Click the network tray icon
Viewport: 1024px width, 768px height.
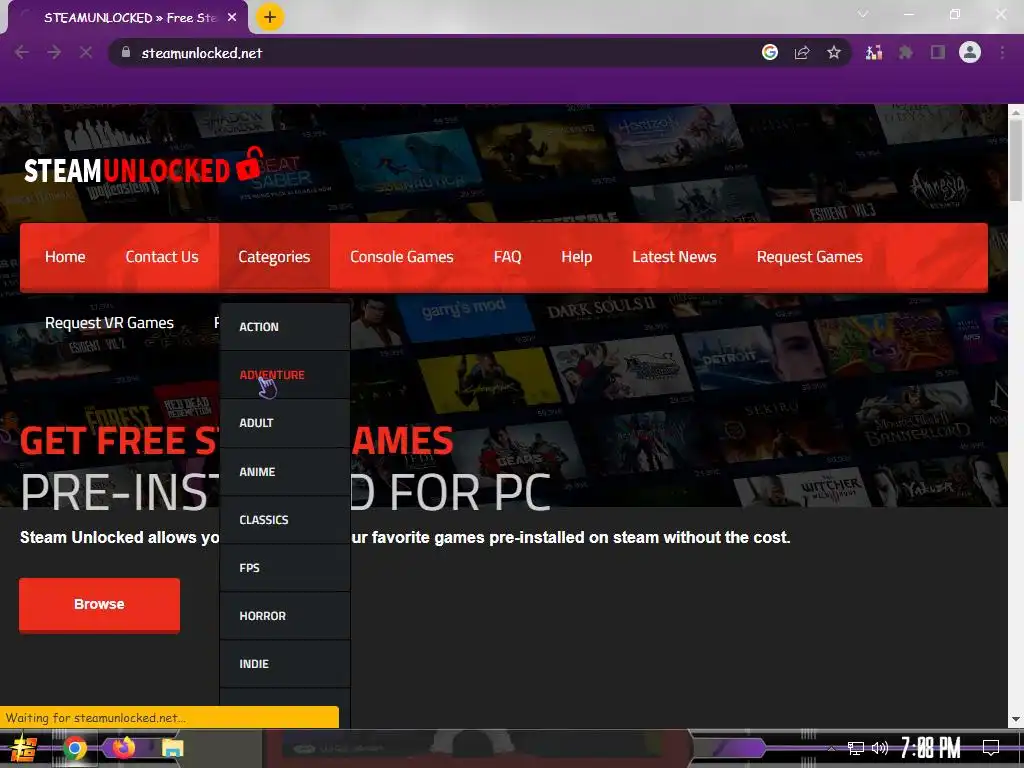(x=856, y=748)
